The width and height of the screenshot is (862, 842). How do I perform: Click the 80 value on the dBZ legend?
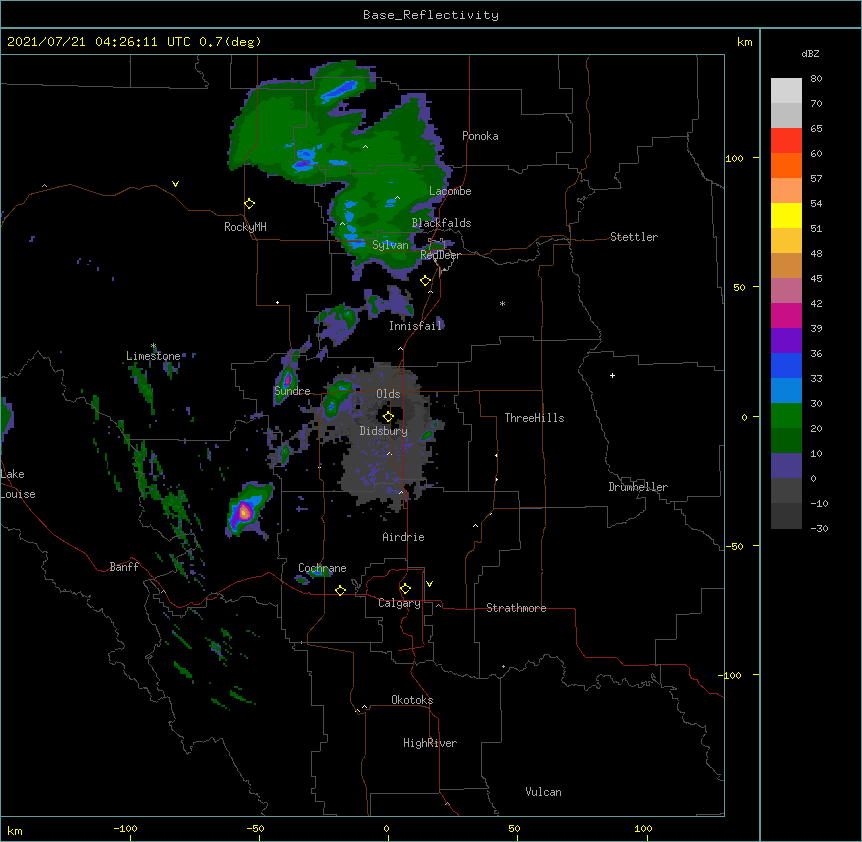click(816, 79)
